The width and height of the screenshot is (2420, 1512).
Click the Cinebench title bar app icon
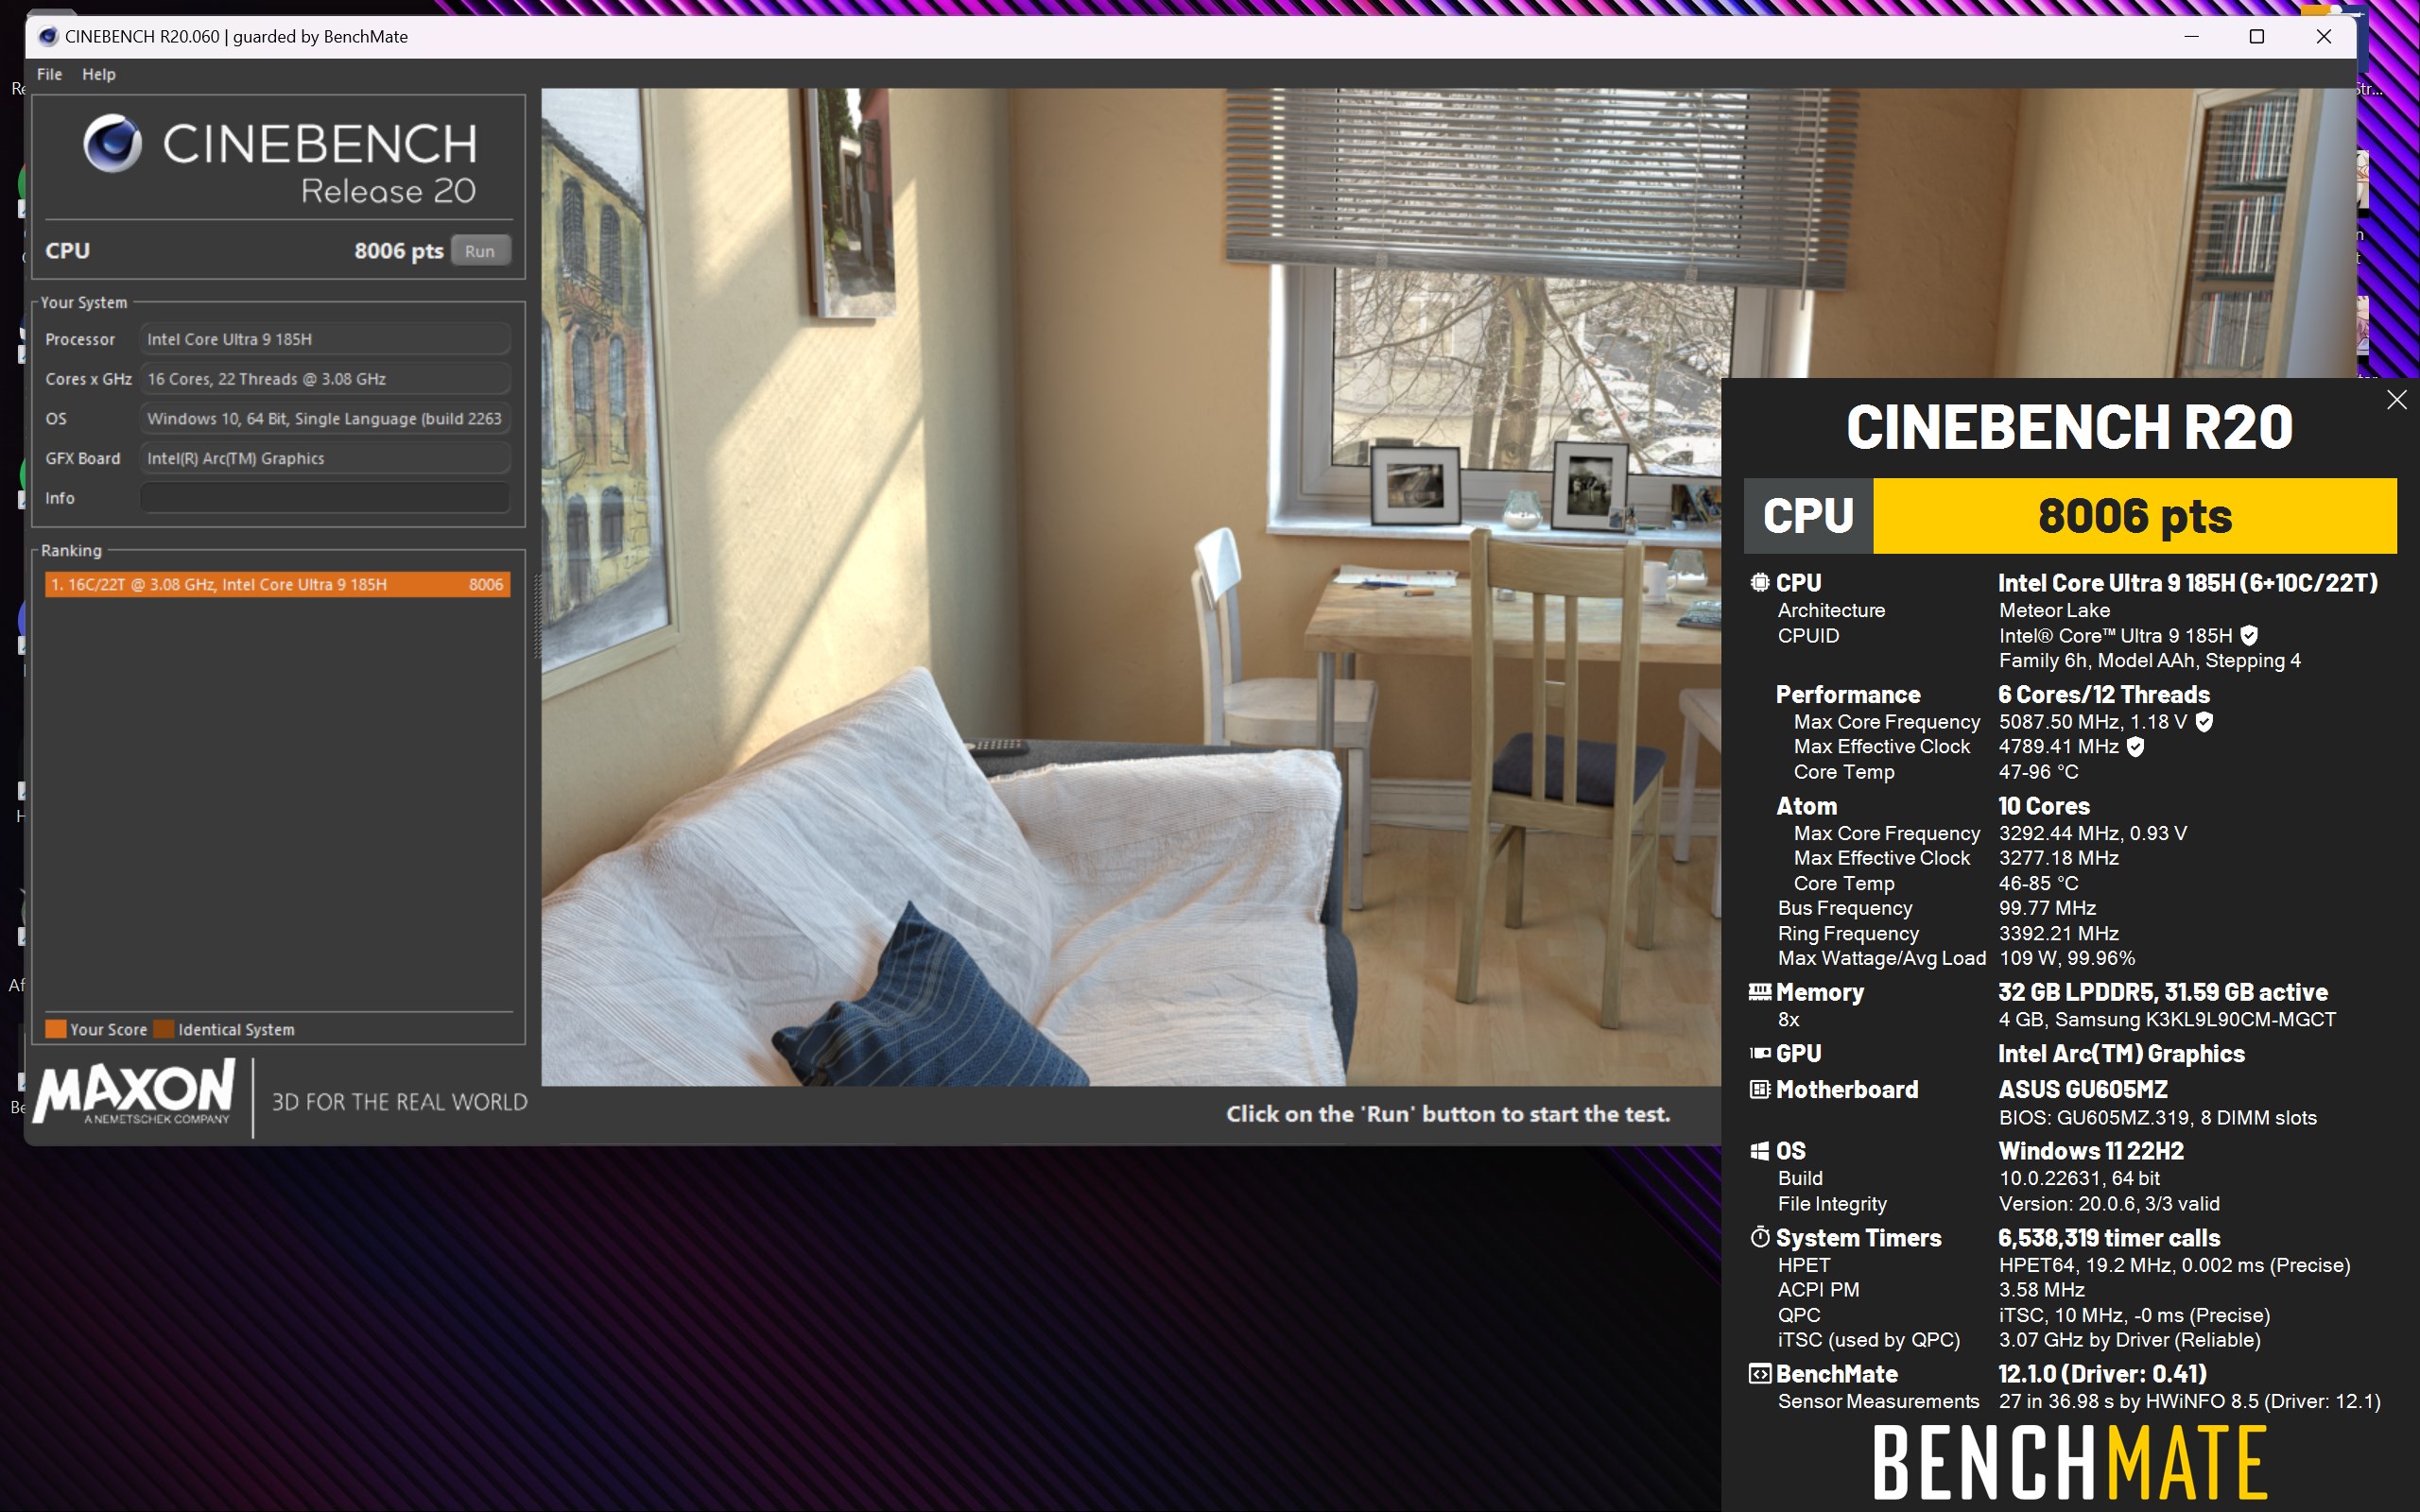[x=47, y=37]
